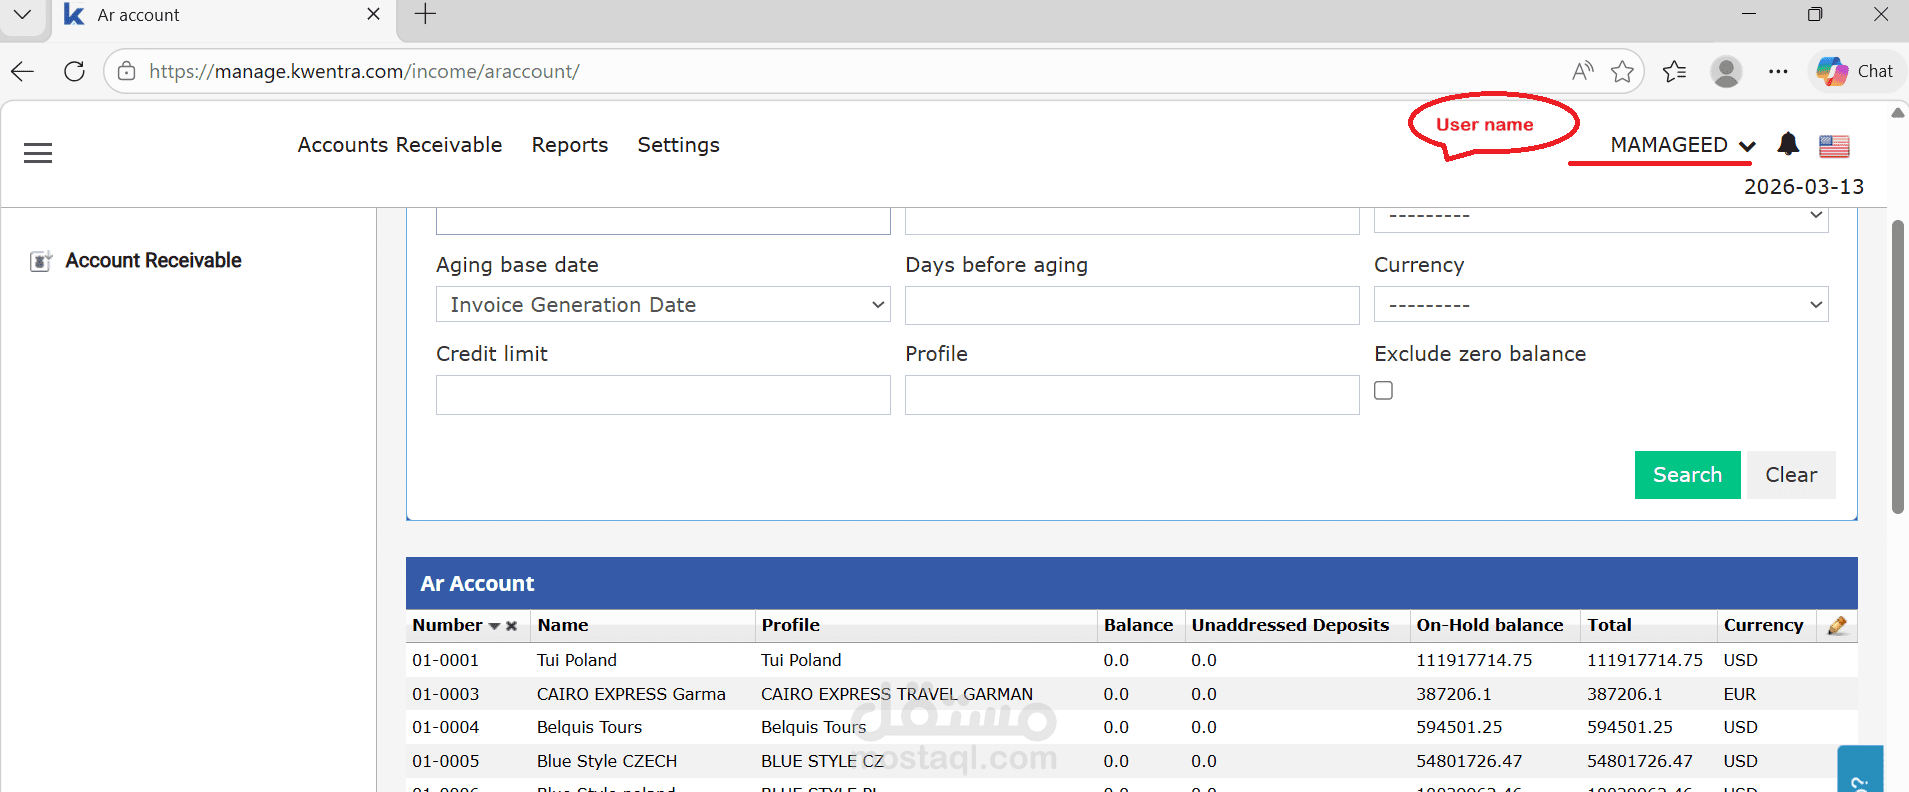This screenshot has width=1909, height=792.
Task: Select the Ar account browser tab
Action: (222, 15)
